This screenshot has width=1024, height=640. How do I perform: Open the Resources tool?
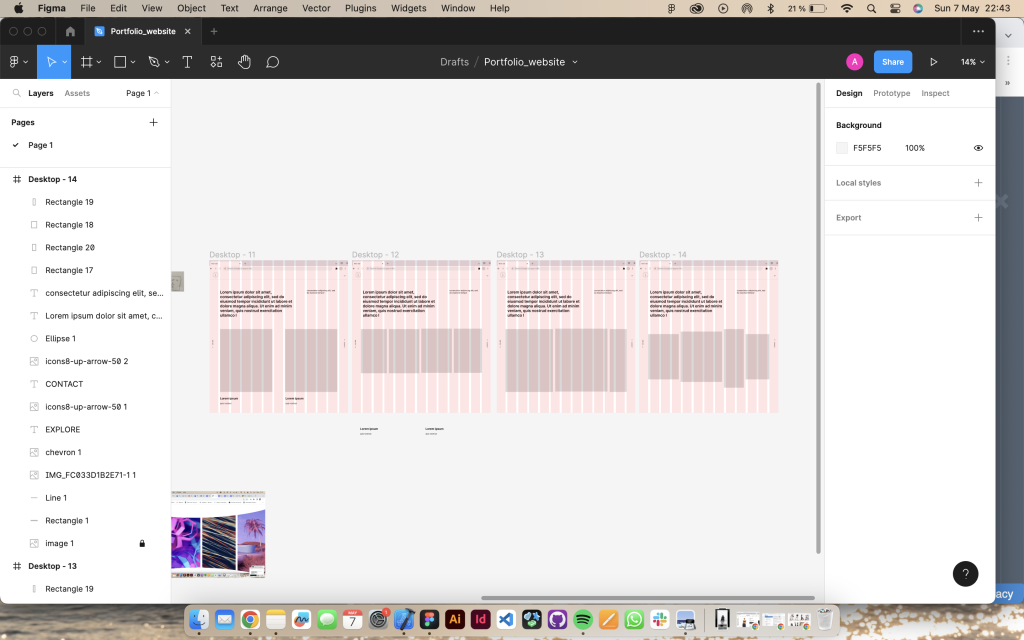[216, 62]
